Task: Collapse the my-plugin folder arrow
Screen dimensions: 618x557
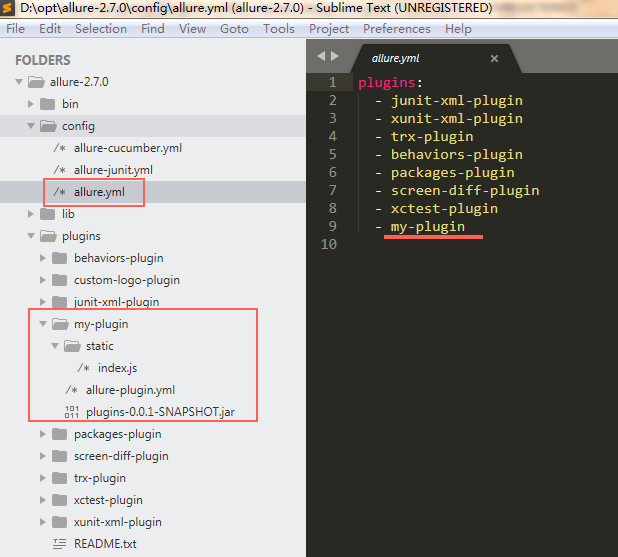Action: 43,324
